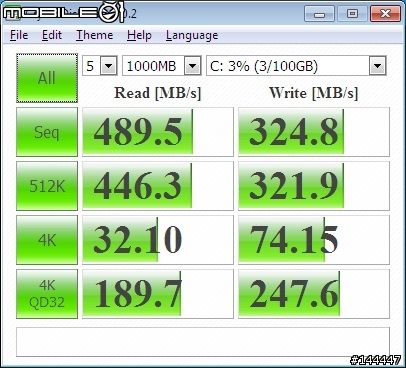Viewport: 406px width, 368px height.
Task: Maximize the benchmark window
Action: pos(352,14)
